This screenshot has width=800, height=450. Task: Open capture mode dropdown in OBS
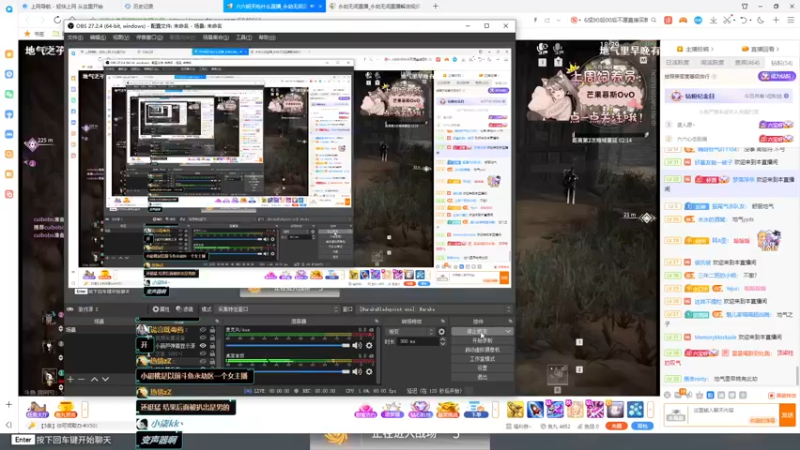tap(277, 309)
